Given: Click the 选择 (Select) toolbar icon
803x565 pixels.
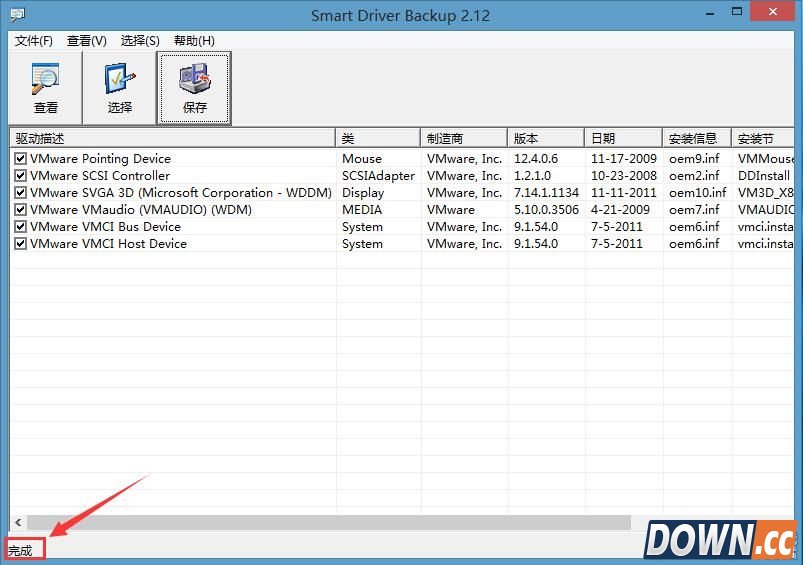Looking at the screenshot, I should coord(120,88).
